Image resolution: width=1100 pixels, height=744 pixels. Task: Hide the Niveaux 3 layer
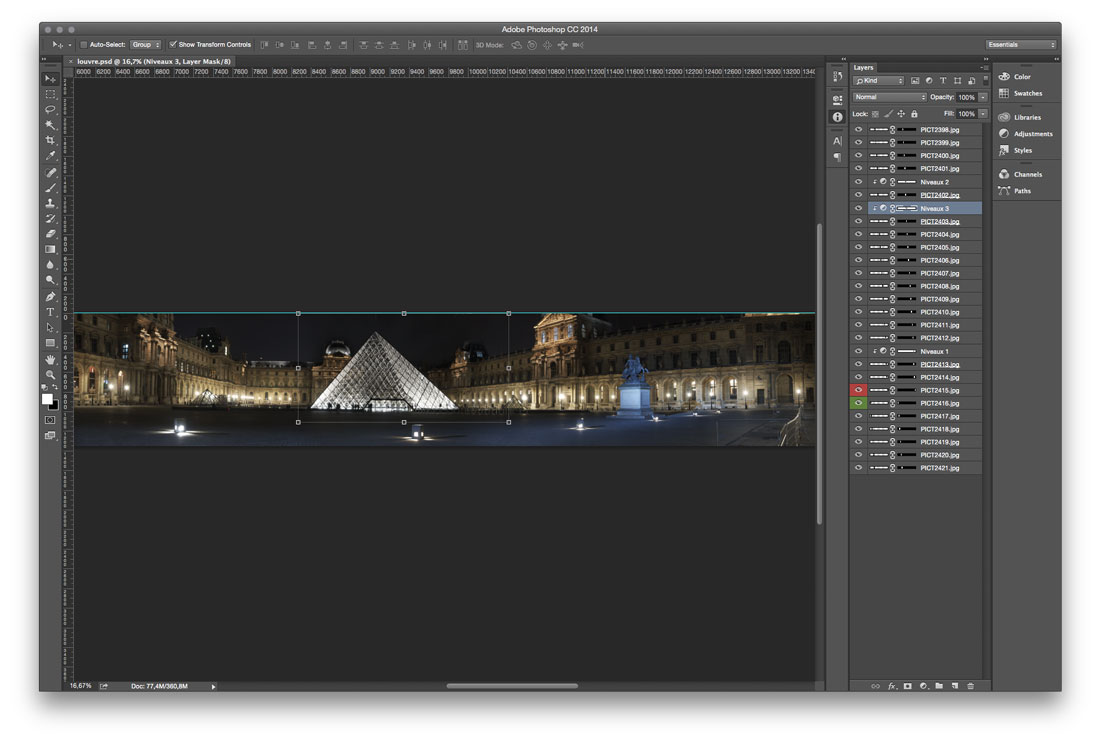(x=858, y=208)
